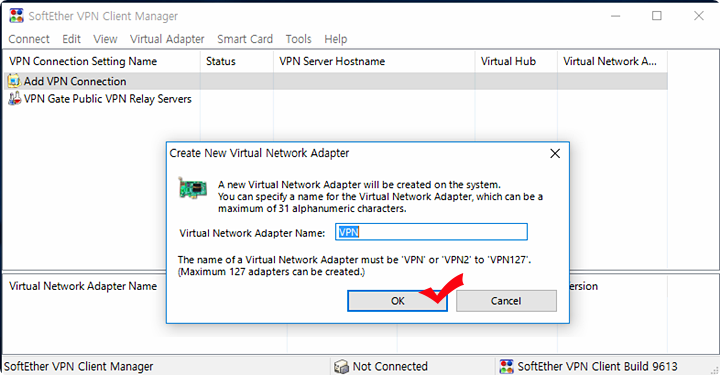Open the Edit menu
This screenshot has height=375, width=720.
[x=72, y=39]
